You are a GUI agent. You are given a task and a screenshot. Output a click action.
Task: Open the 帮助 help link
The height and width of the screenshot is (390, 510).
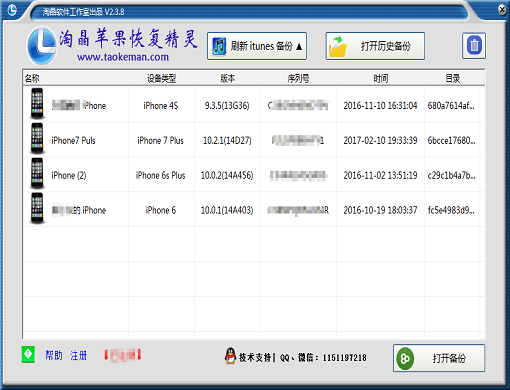pyautogui.click(x=54, y=355)
